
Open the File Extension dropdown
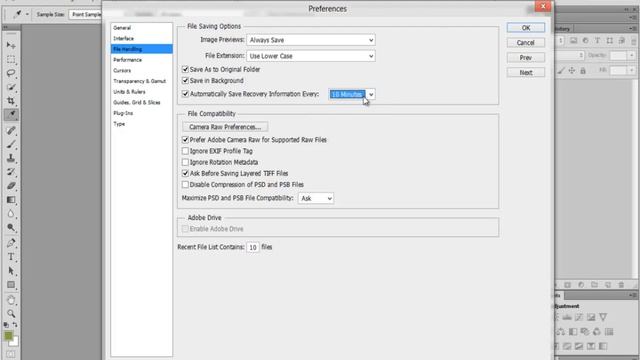(x=311, y=56)
